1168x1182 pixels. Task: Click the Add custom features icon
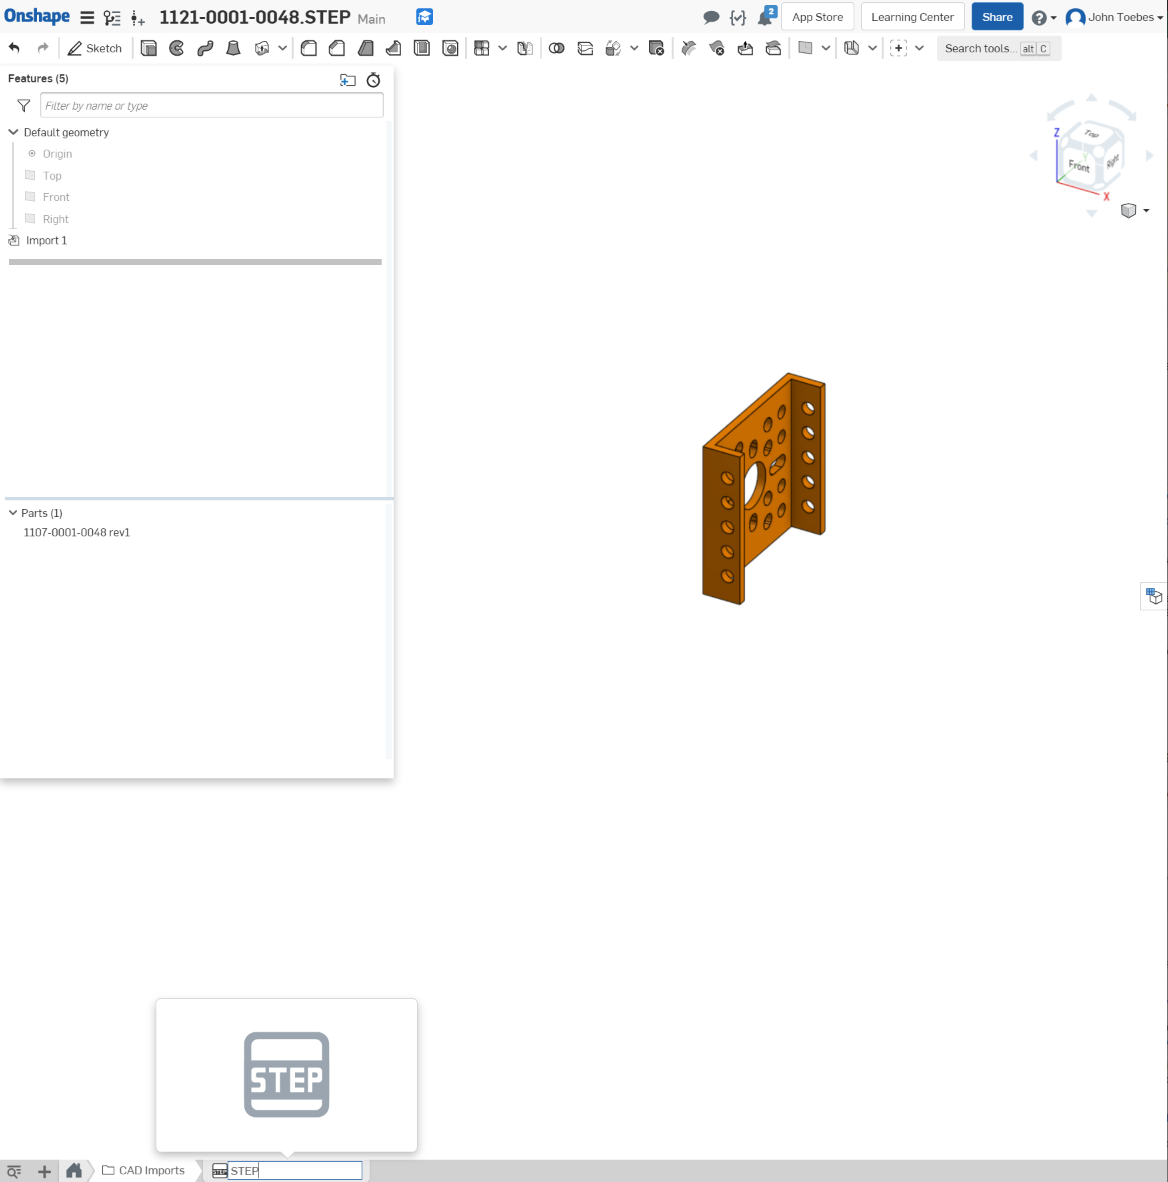click(898, 48)
